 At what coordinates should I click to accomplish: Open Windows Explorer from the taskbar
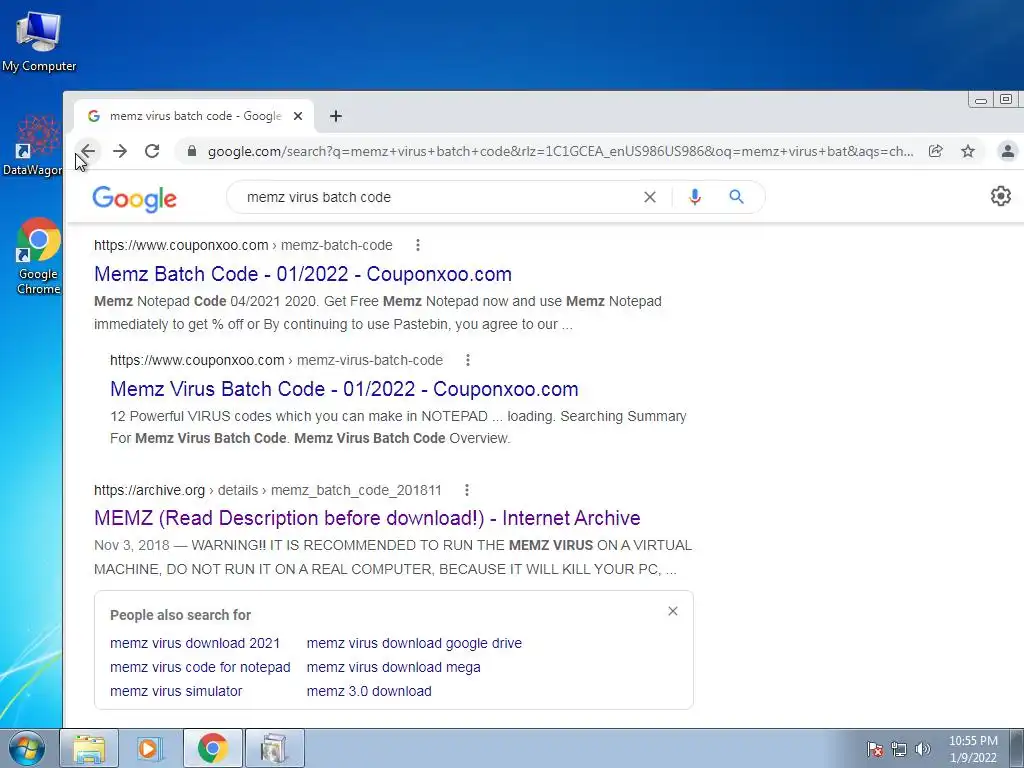click(89, 748)
